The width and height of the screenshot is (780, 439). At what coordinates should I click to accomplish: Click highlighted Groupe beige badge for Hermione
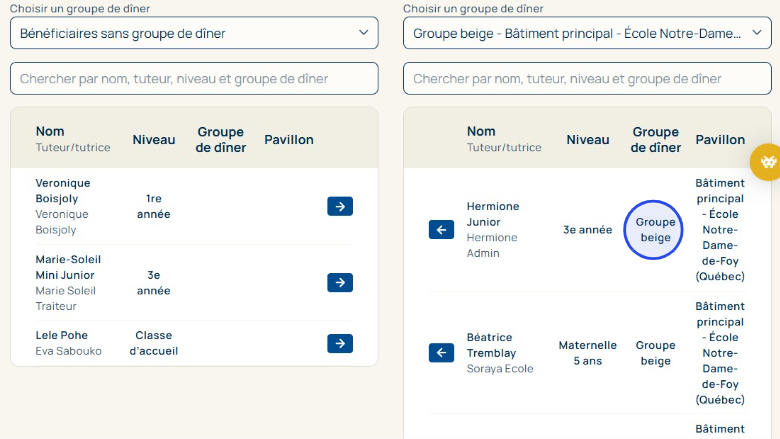click(x=656, y=229)
